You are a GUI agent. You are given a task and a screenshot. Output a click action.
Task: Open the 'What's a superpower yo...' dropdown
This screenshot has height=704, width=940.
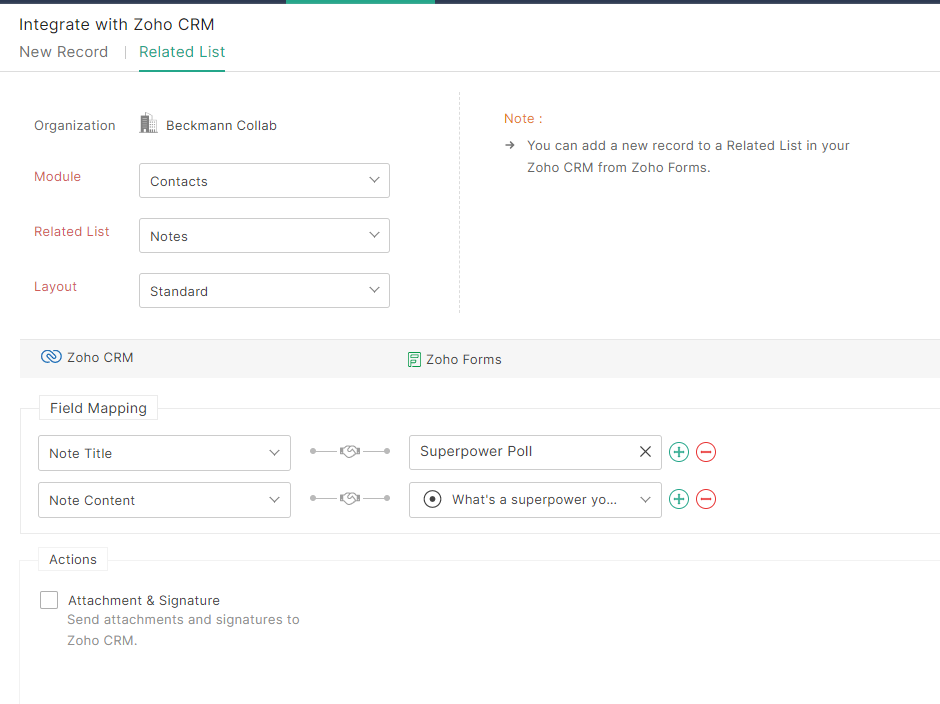click(535, 500)
